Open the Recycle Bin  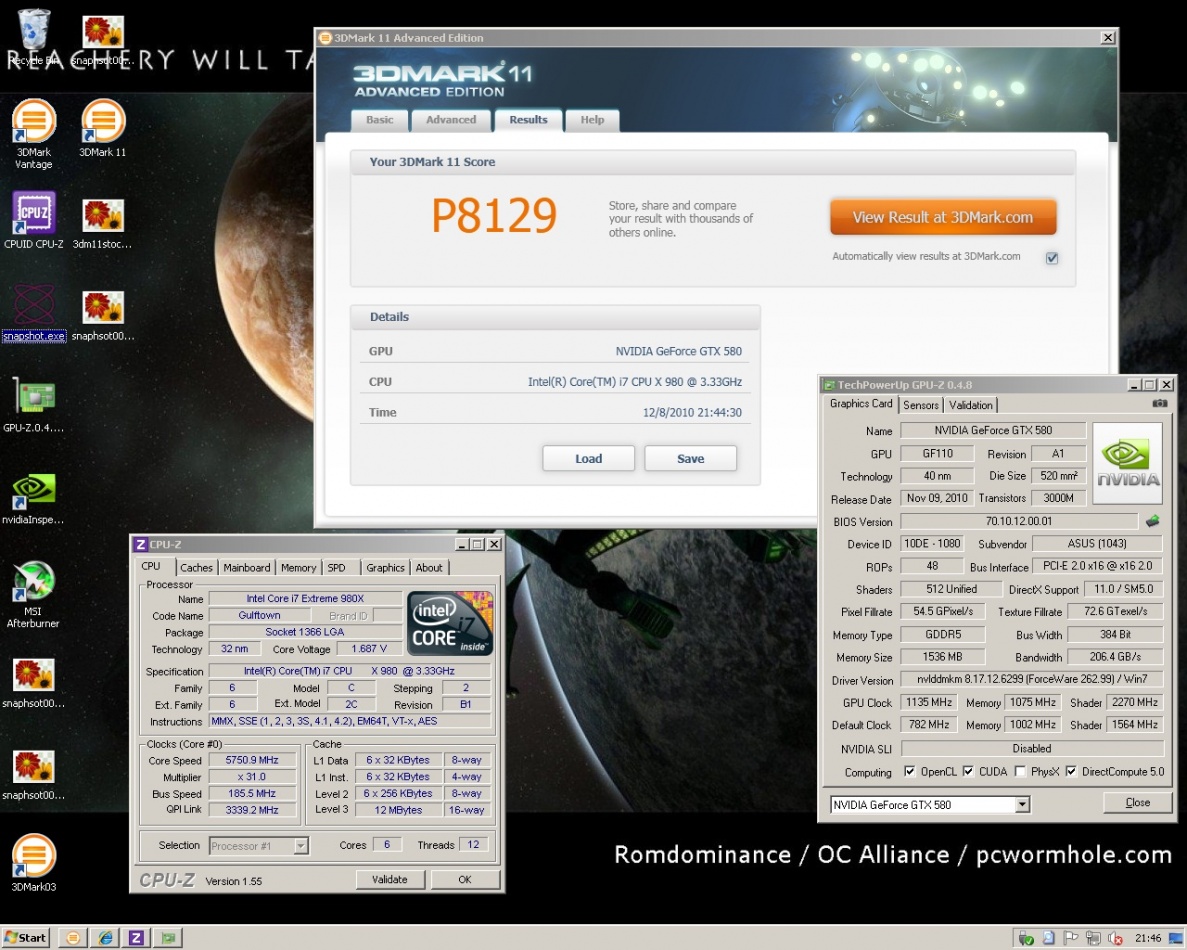click(x=33, y=32)
